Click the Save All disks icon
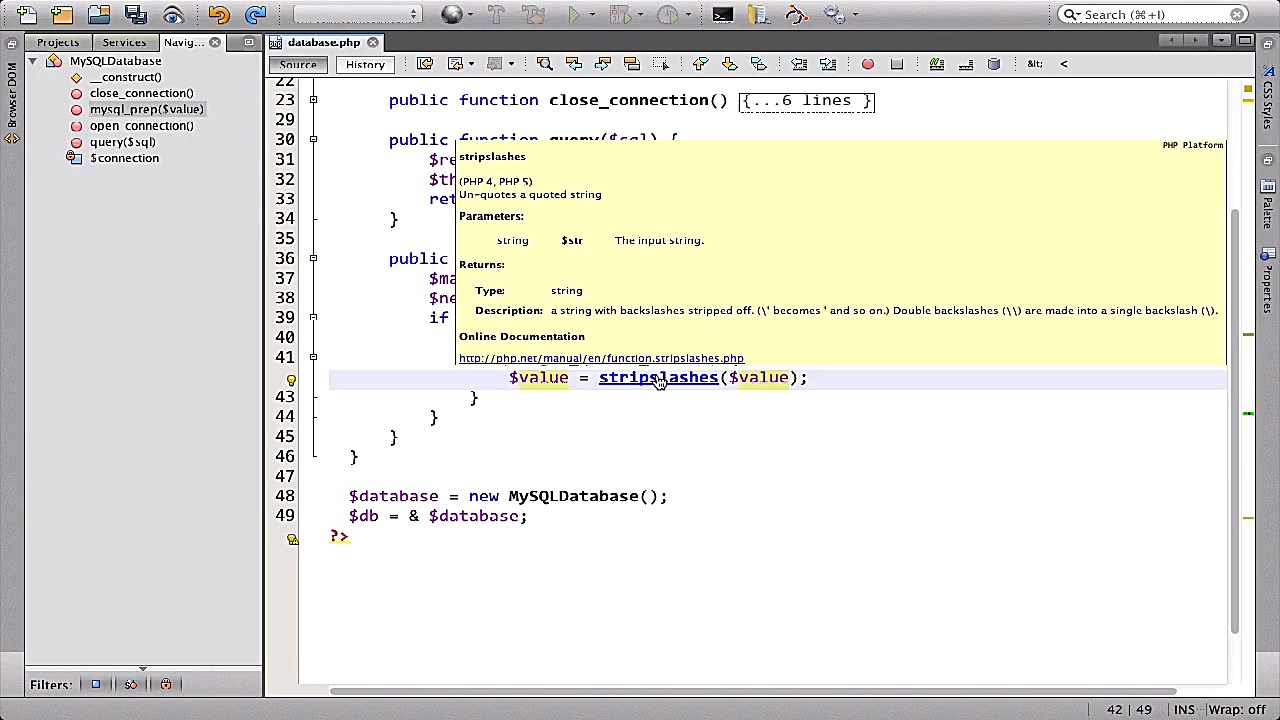 point(135,15)
